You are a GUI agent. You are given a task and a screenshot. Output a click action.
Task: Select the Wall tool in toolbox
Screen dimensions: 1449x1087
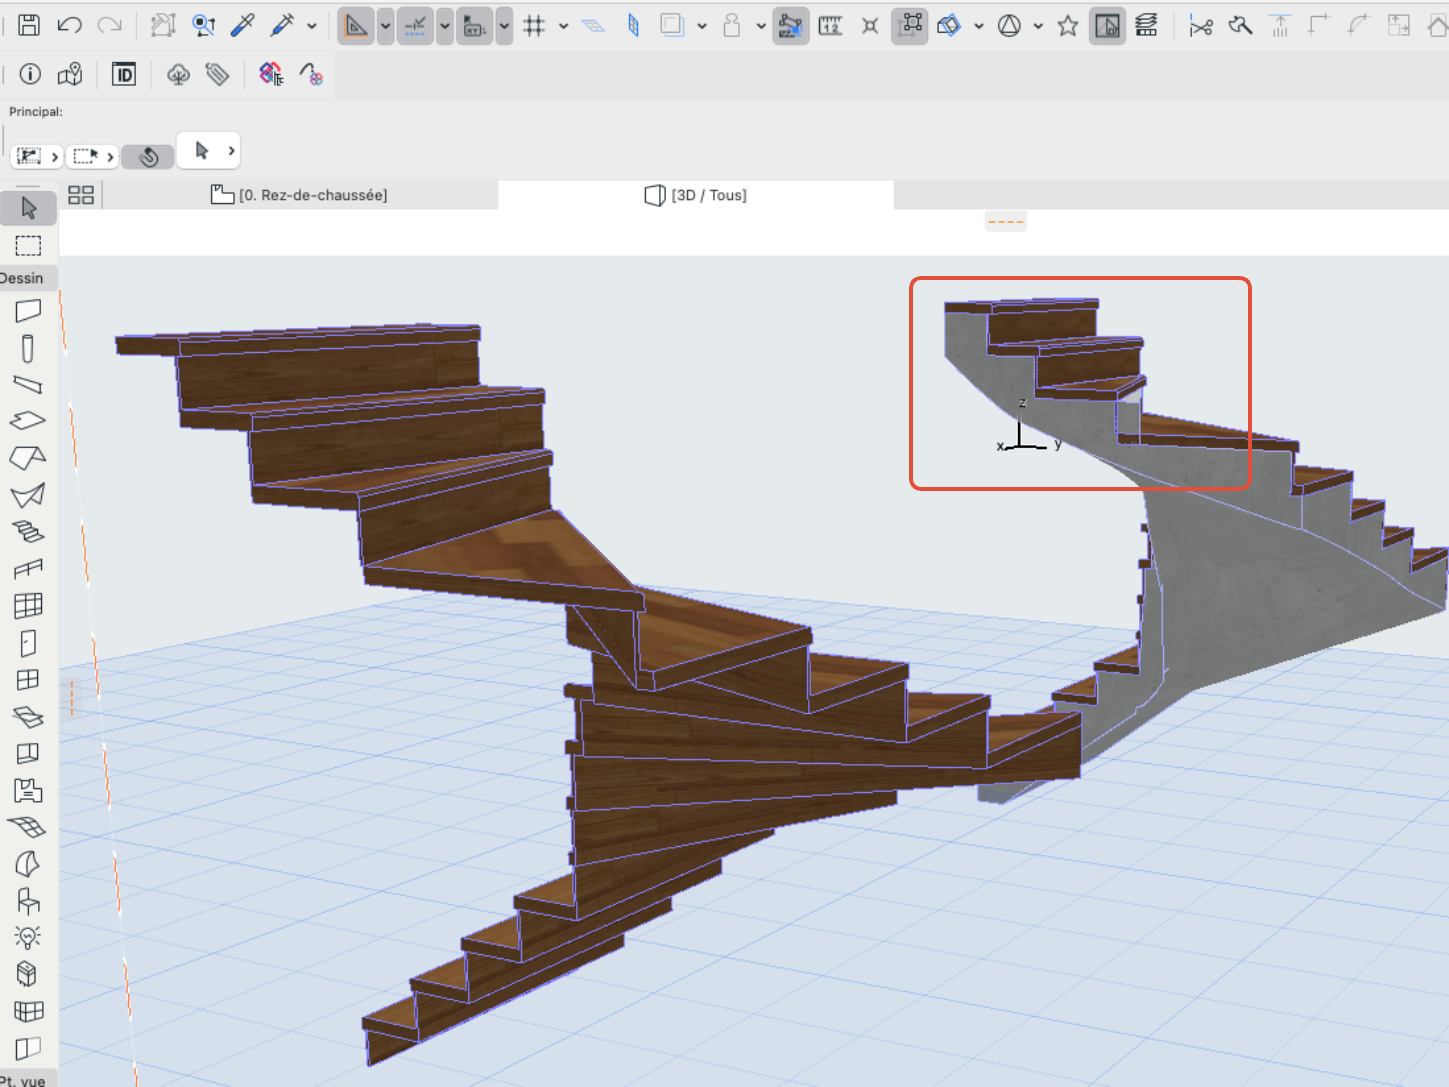point(28,311)
